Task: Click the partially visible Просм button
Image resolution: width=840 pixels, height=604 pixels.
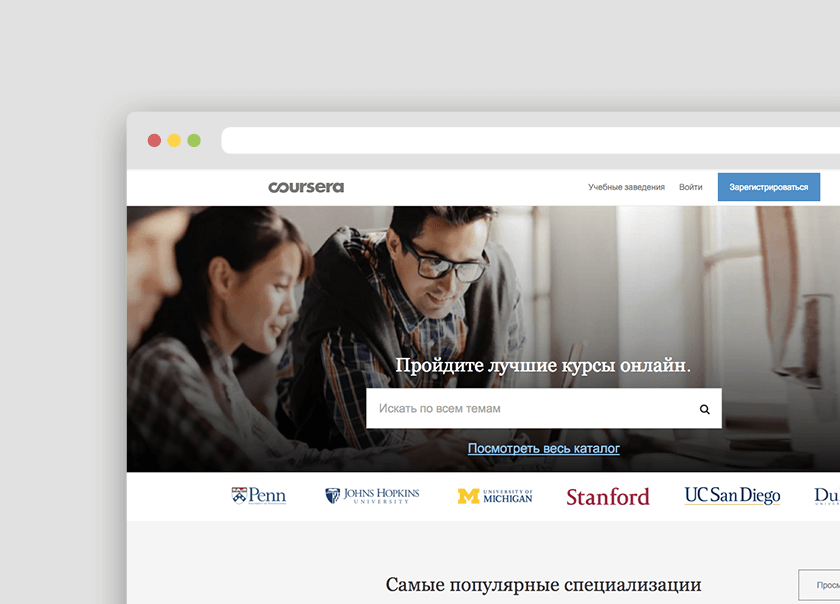Action: [819, 585]
